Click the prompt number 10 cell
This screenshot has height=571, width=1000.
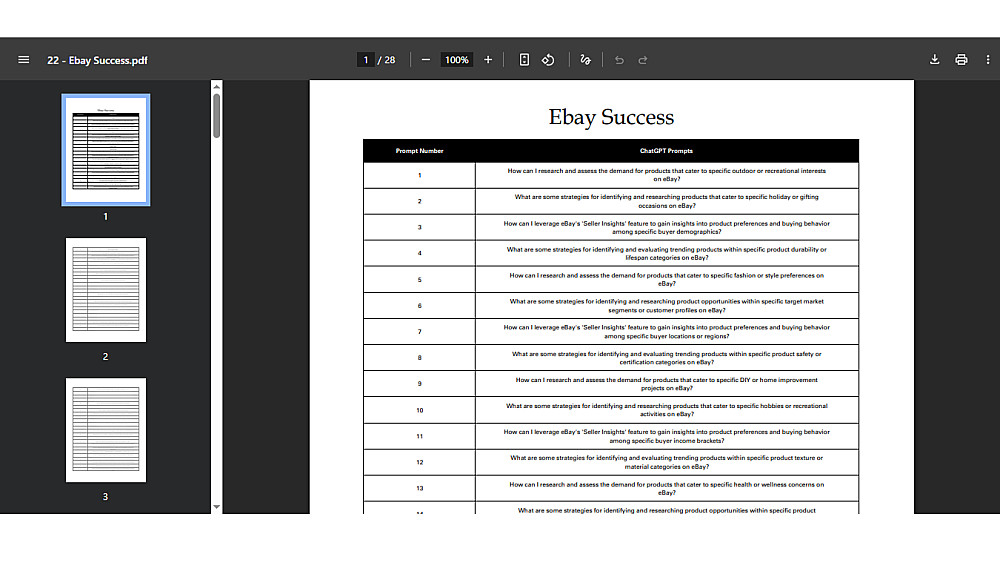[419, 410]
